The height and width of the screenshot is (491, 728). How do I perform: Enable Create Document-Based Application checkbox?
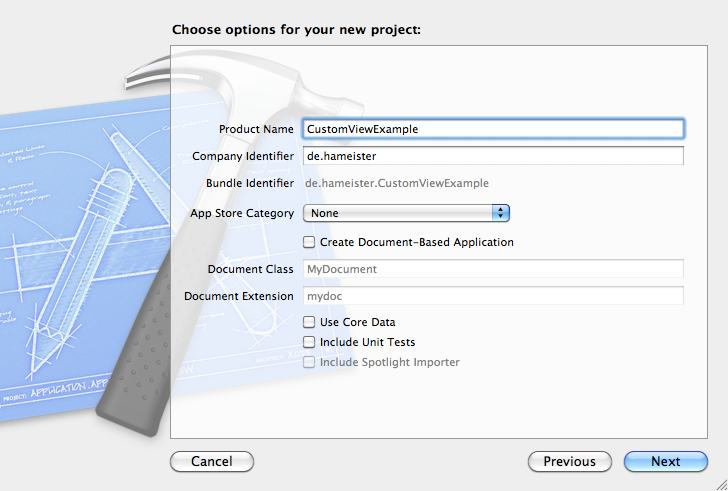point(309,242)
